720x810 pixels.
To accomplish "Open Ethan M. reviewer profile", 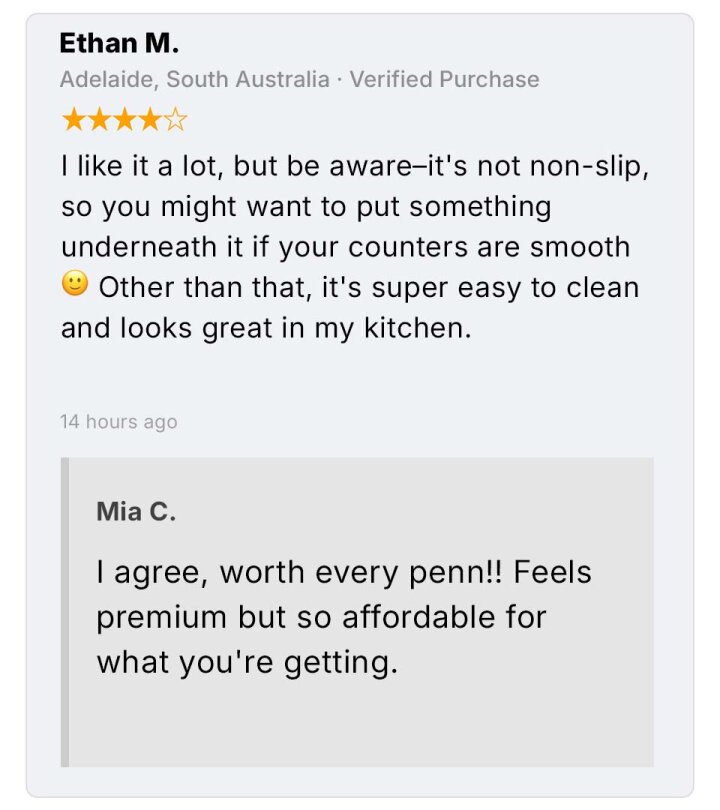I will [119, 43].
